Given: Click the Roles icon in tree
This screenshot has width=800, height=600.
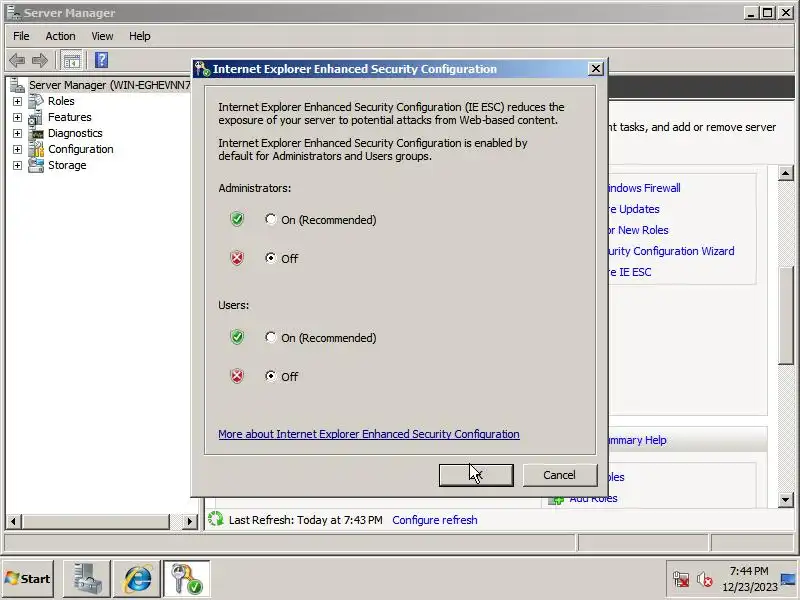Looking at the screenshot, I should pos(36,101).
